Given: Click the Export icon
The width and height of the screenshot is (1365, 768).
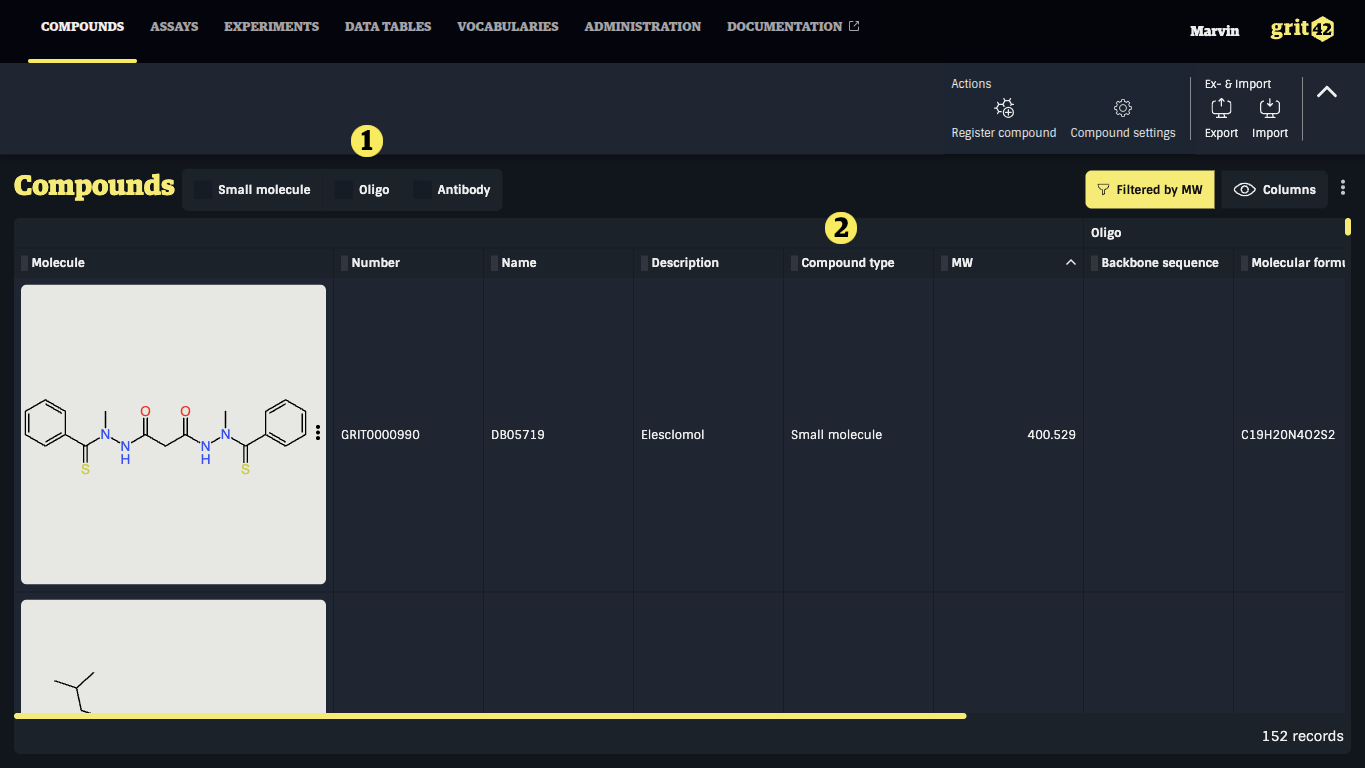Looking at the screenshot, I should (1221, 108).
